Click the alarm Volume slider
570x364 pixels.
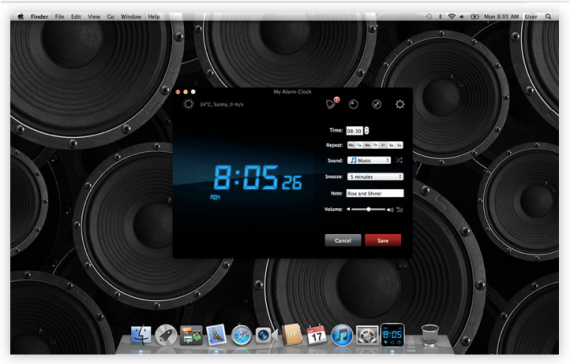368,209
